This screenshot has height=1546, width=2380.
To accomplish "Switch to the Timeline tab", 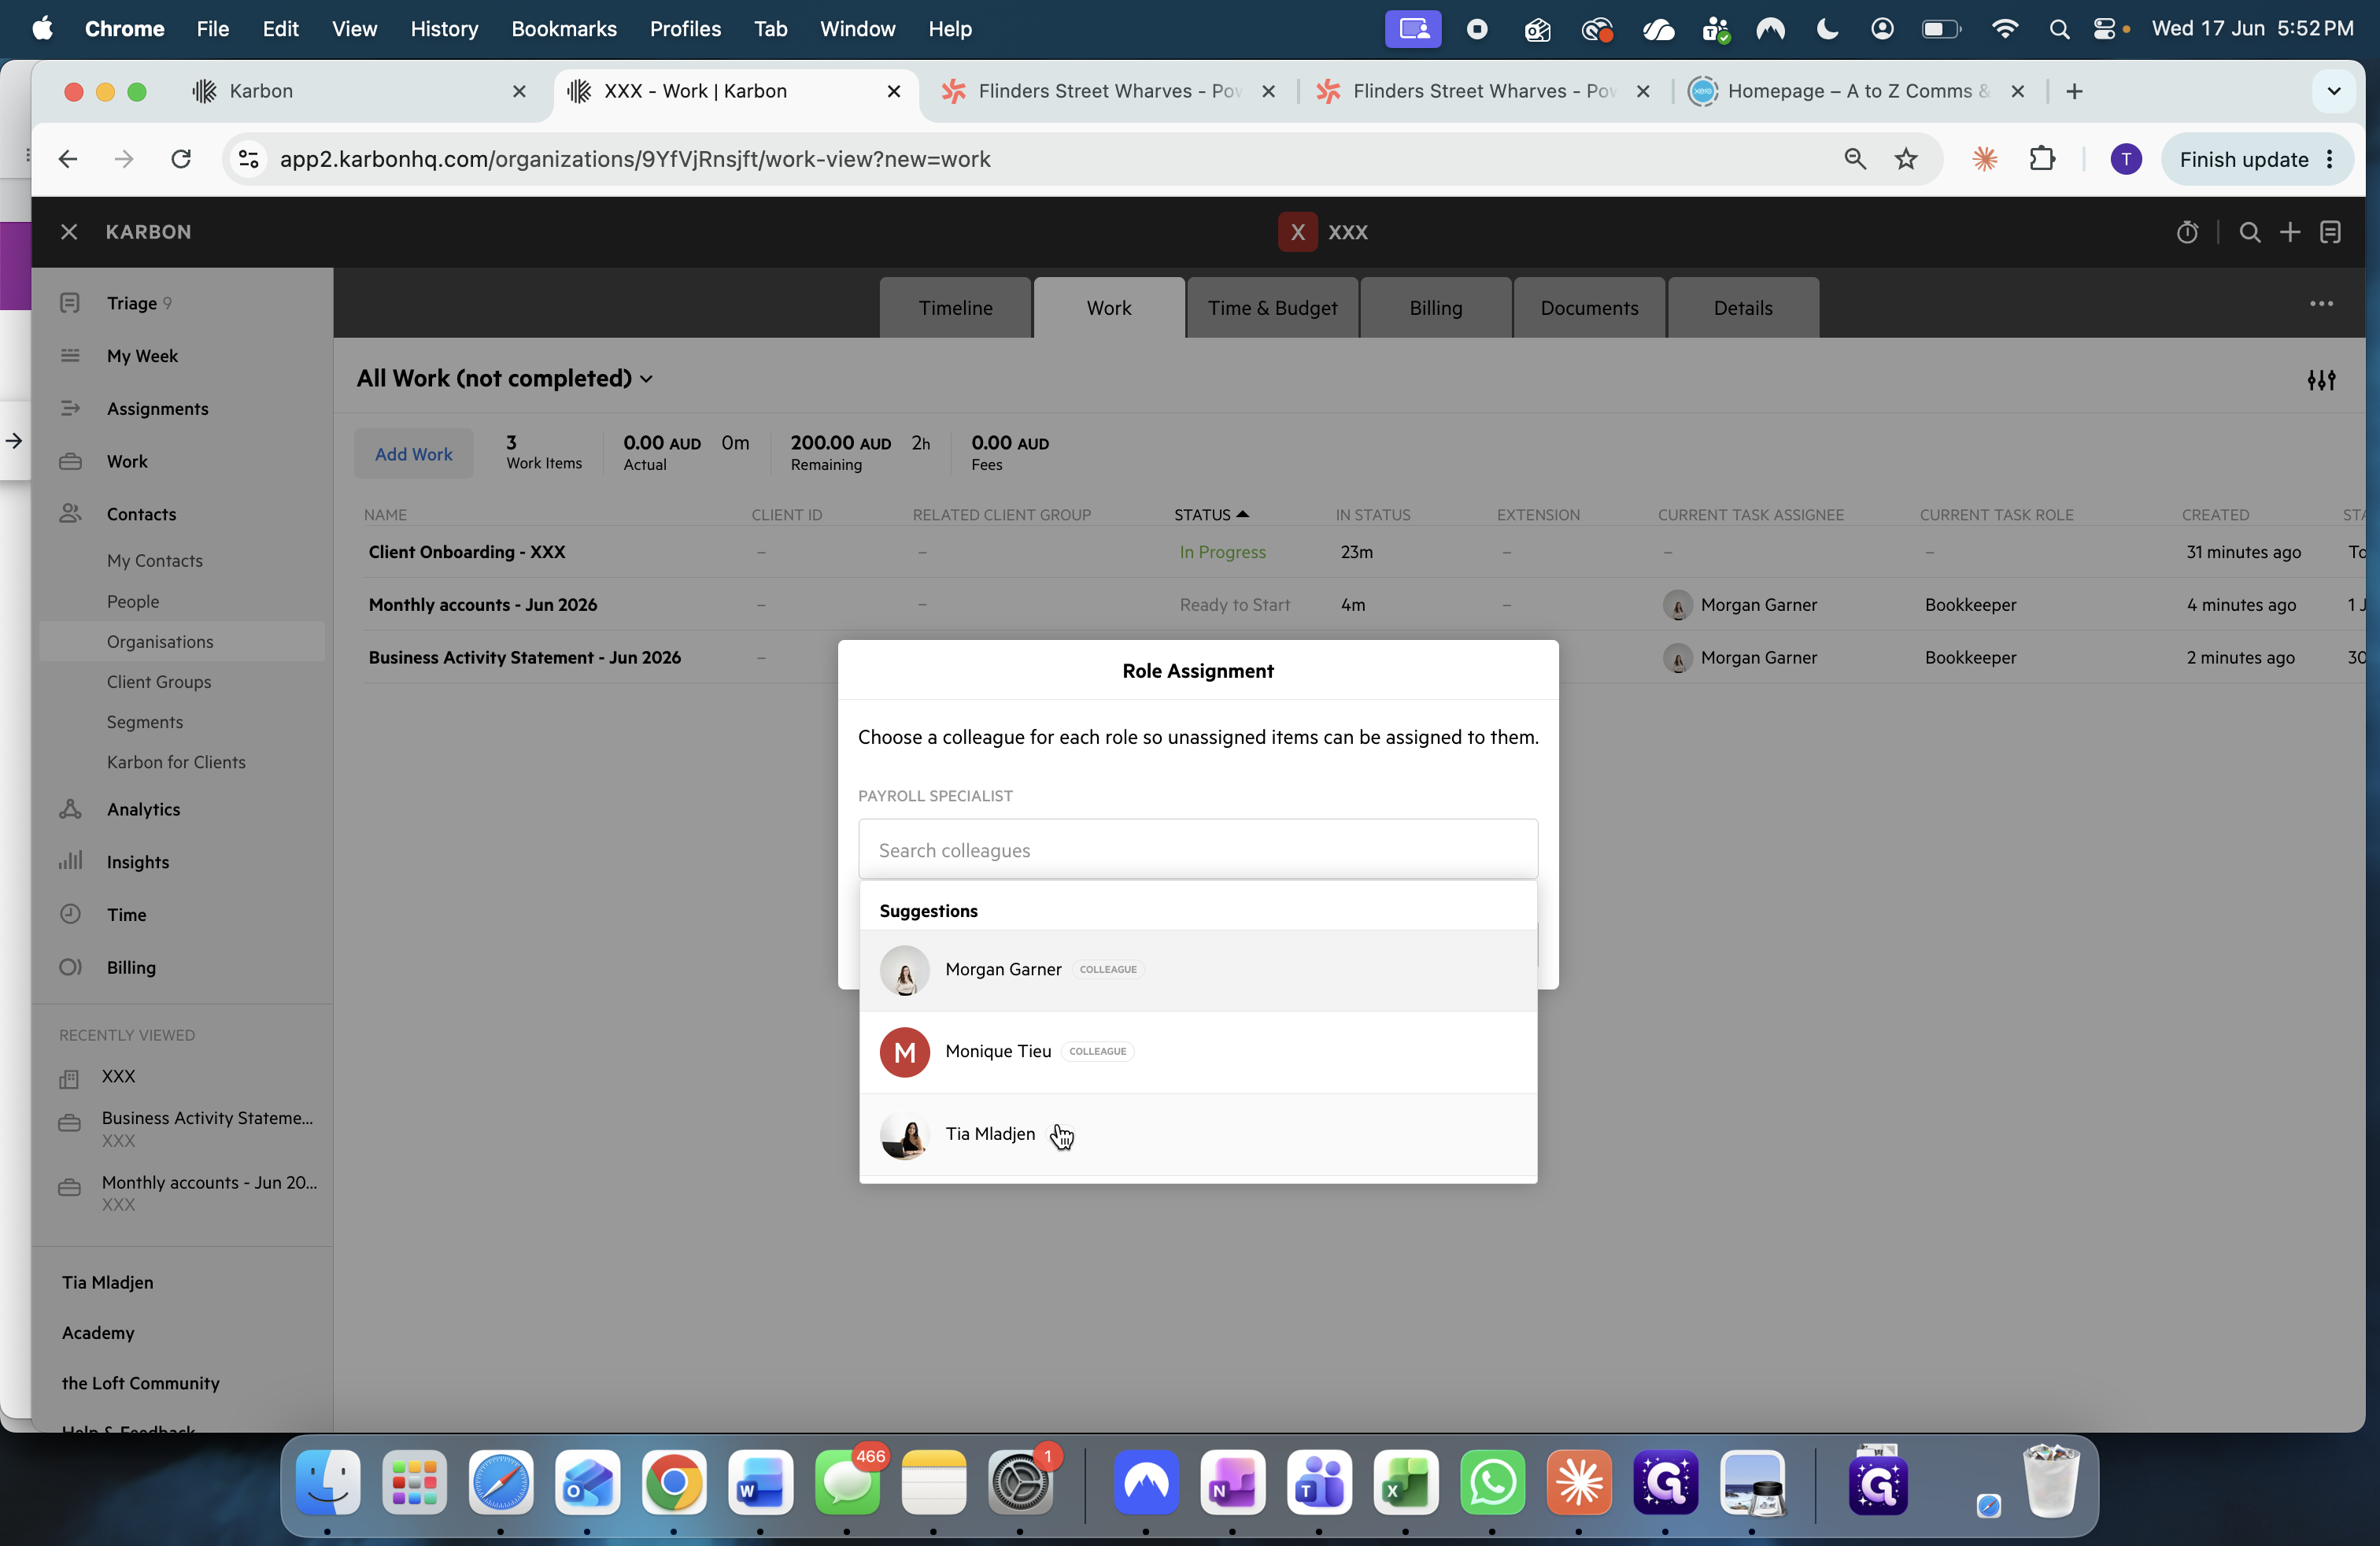I will point(955,308).
